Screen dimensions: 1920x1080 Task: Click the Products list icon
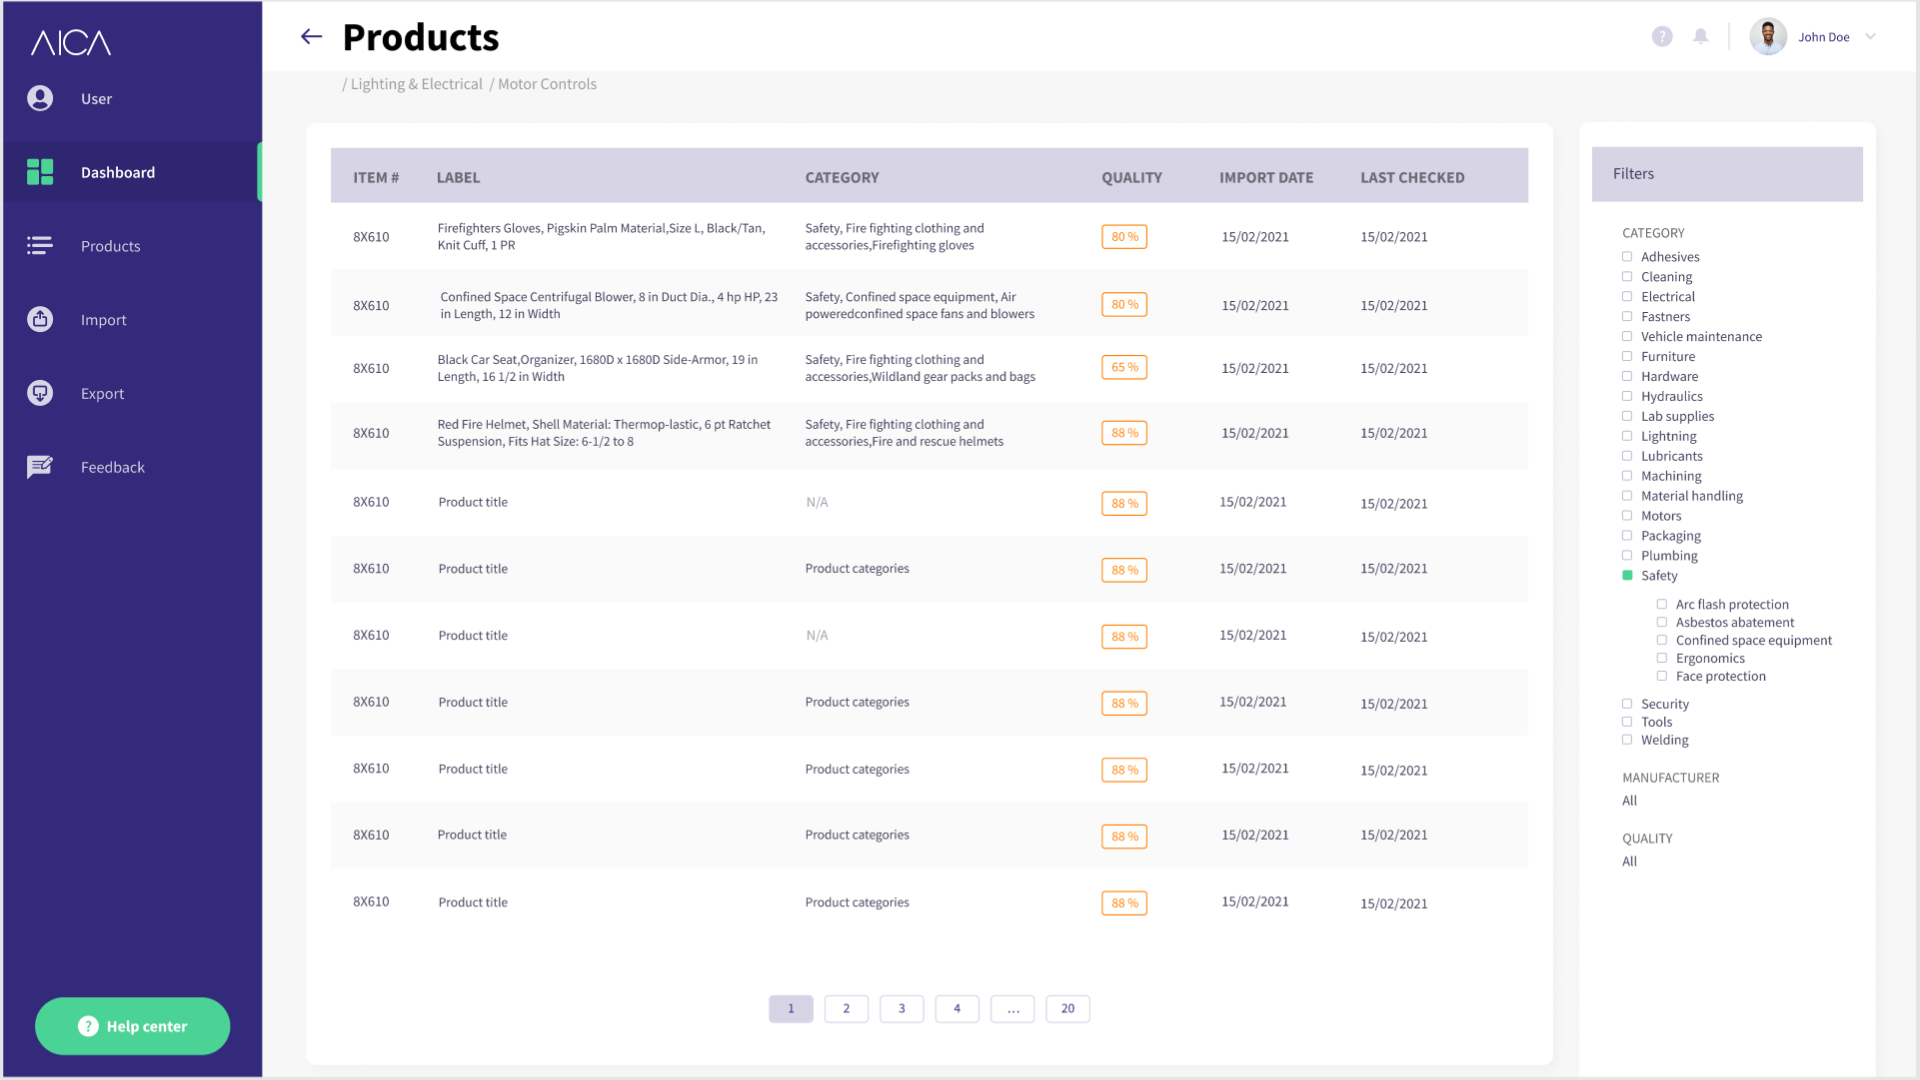click(40, 246)
